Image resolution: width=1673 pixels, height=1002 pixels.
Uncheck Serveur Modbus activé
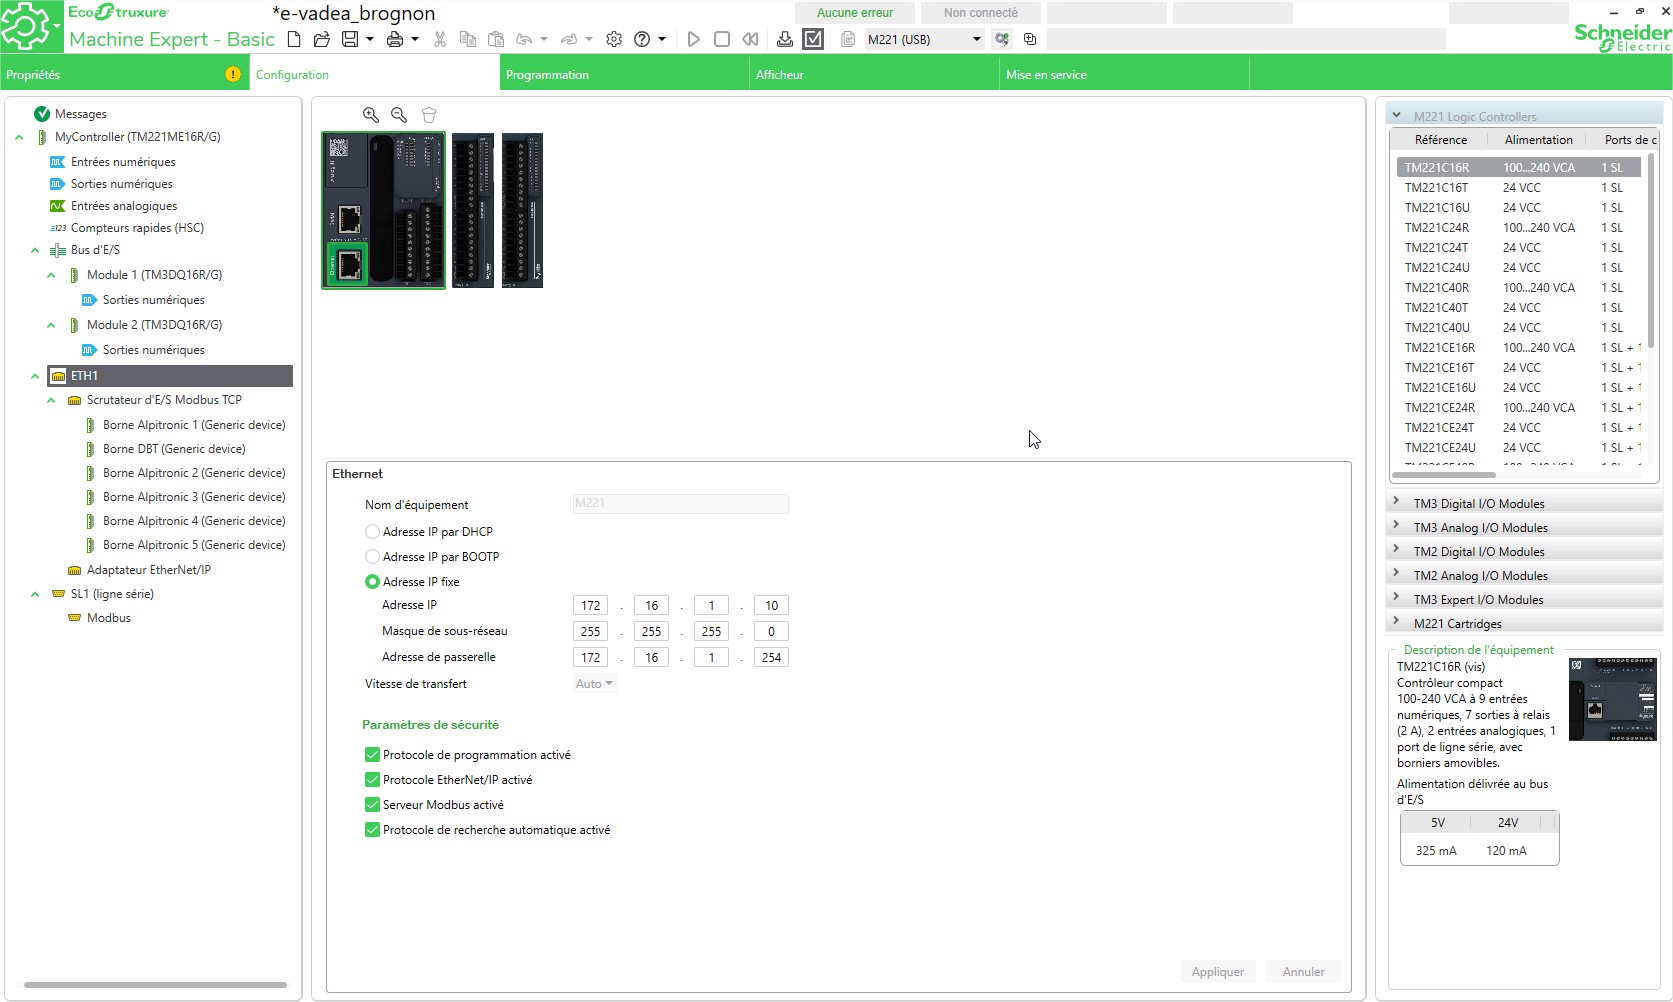click(372, 805)
